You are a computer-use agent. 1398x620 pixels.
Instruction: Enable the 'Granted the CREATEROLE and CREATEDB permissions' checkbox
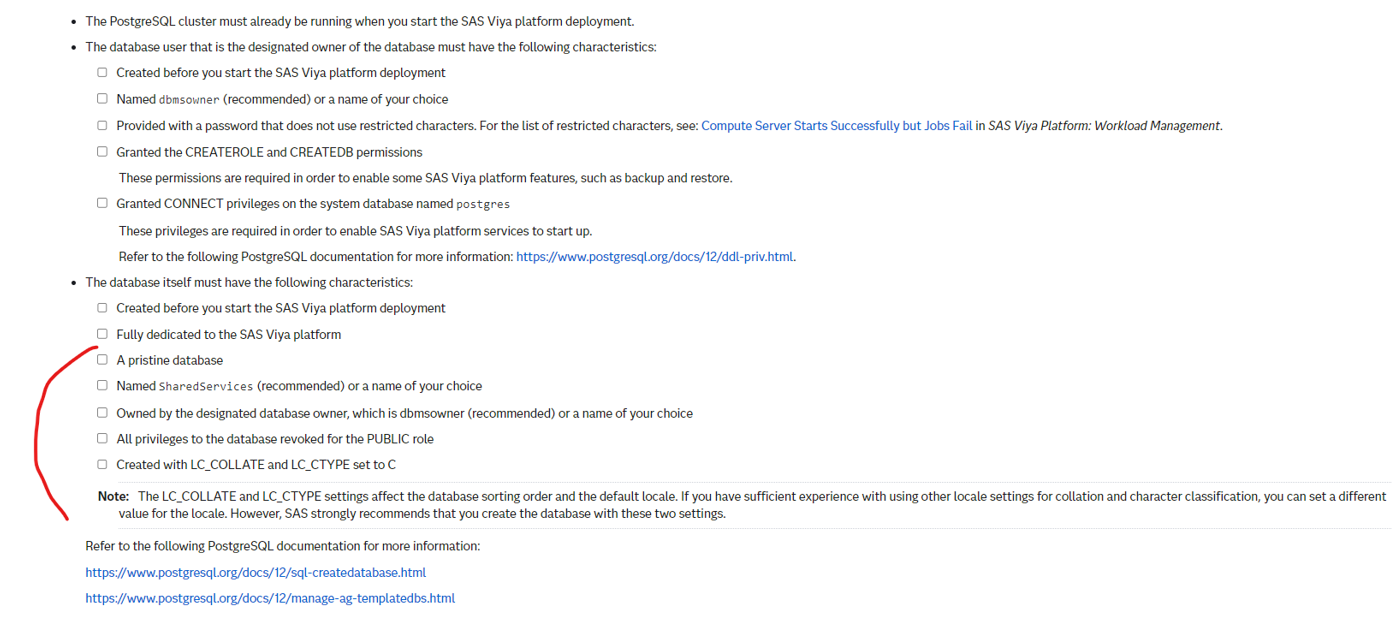[x=102, y=152]
